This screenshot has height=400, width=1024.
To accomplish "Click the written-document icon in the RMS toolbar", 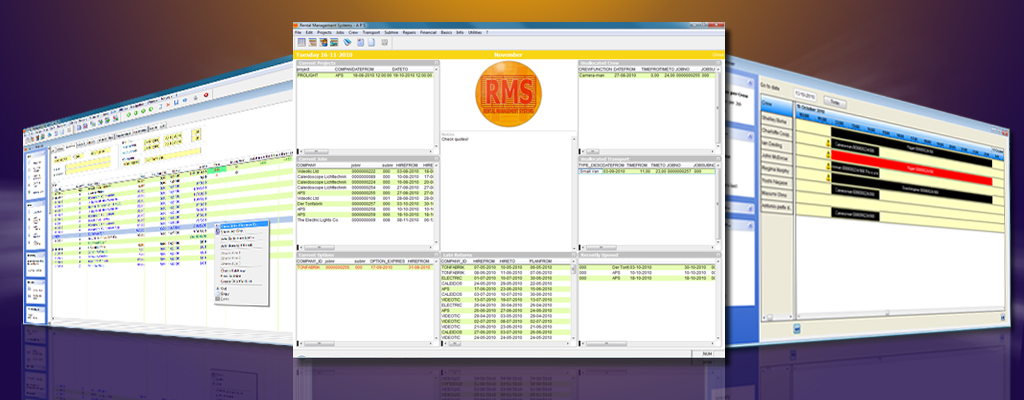I will (360, 42).
